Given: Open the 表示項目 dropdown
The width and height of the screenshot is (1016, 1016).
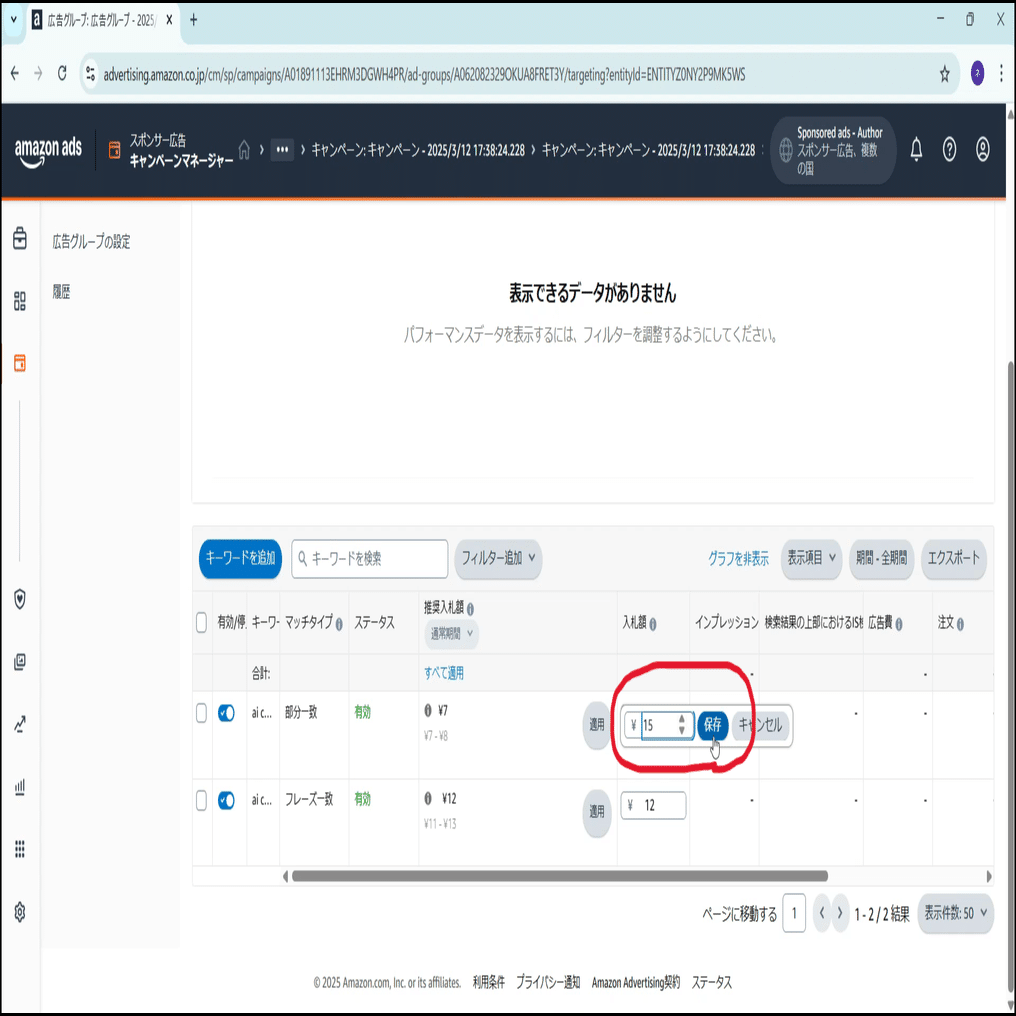Looking at the screenshot, I should [811, 558].
